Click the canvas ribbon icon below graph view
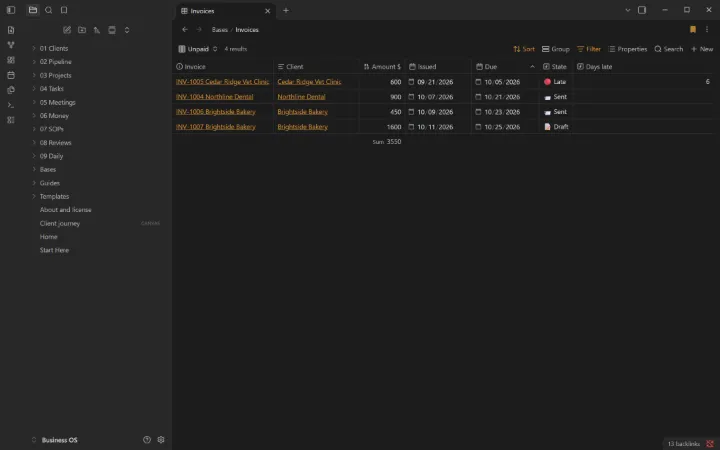Screen dimensions: 720x450 [x=11, y=60]
